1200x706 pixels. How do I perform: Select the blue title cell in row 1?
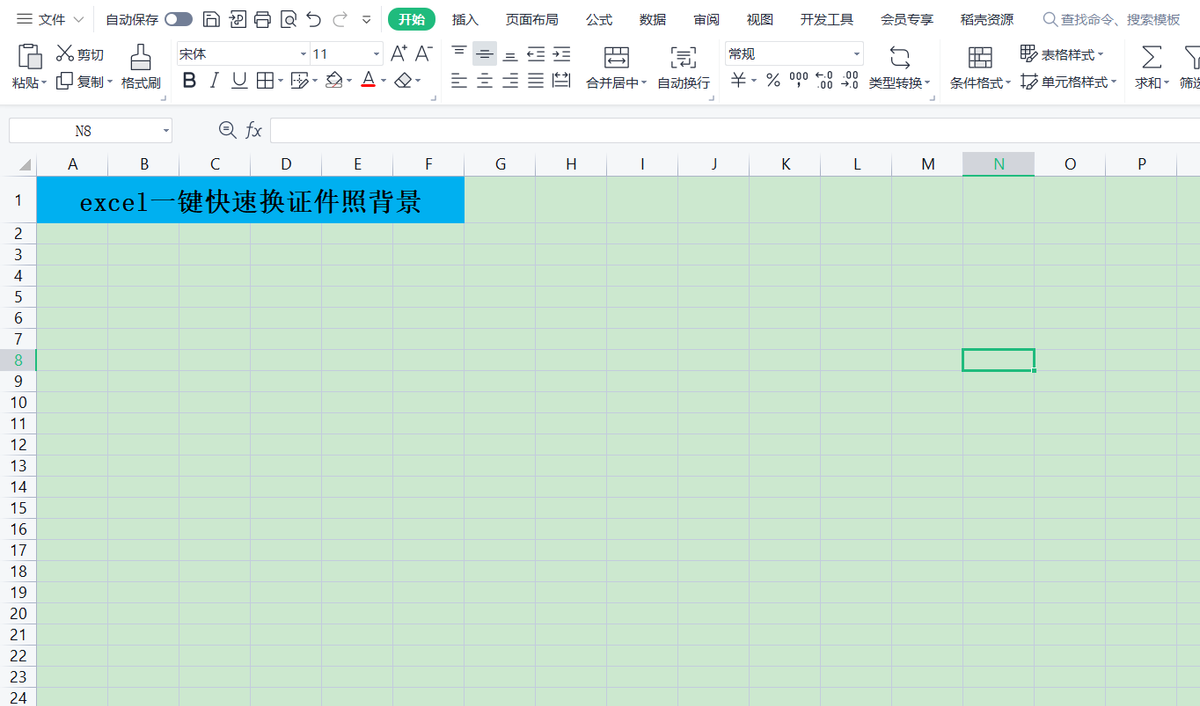[x=250, y=200]
